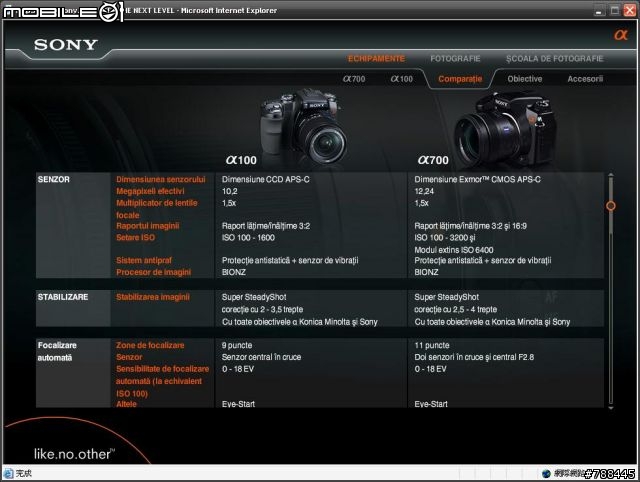Image resolution: width=640 pixels, height=482 pixels.
Task: Click the STABILIZARE section label
Action: (x=63, y=297)
